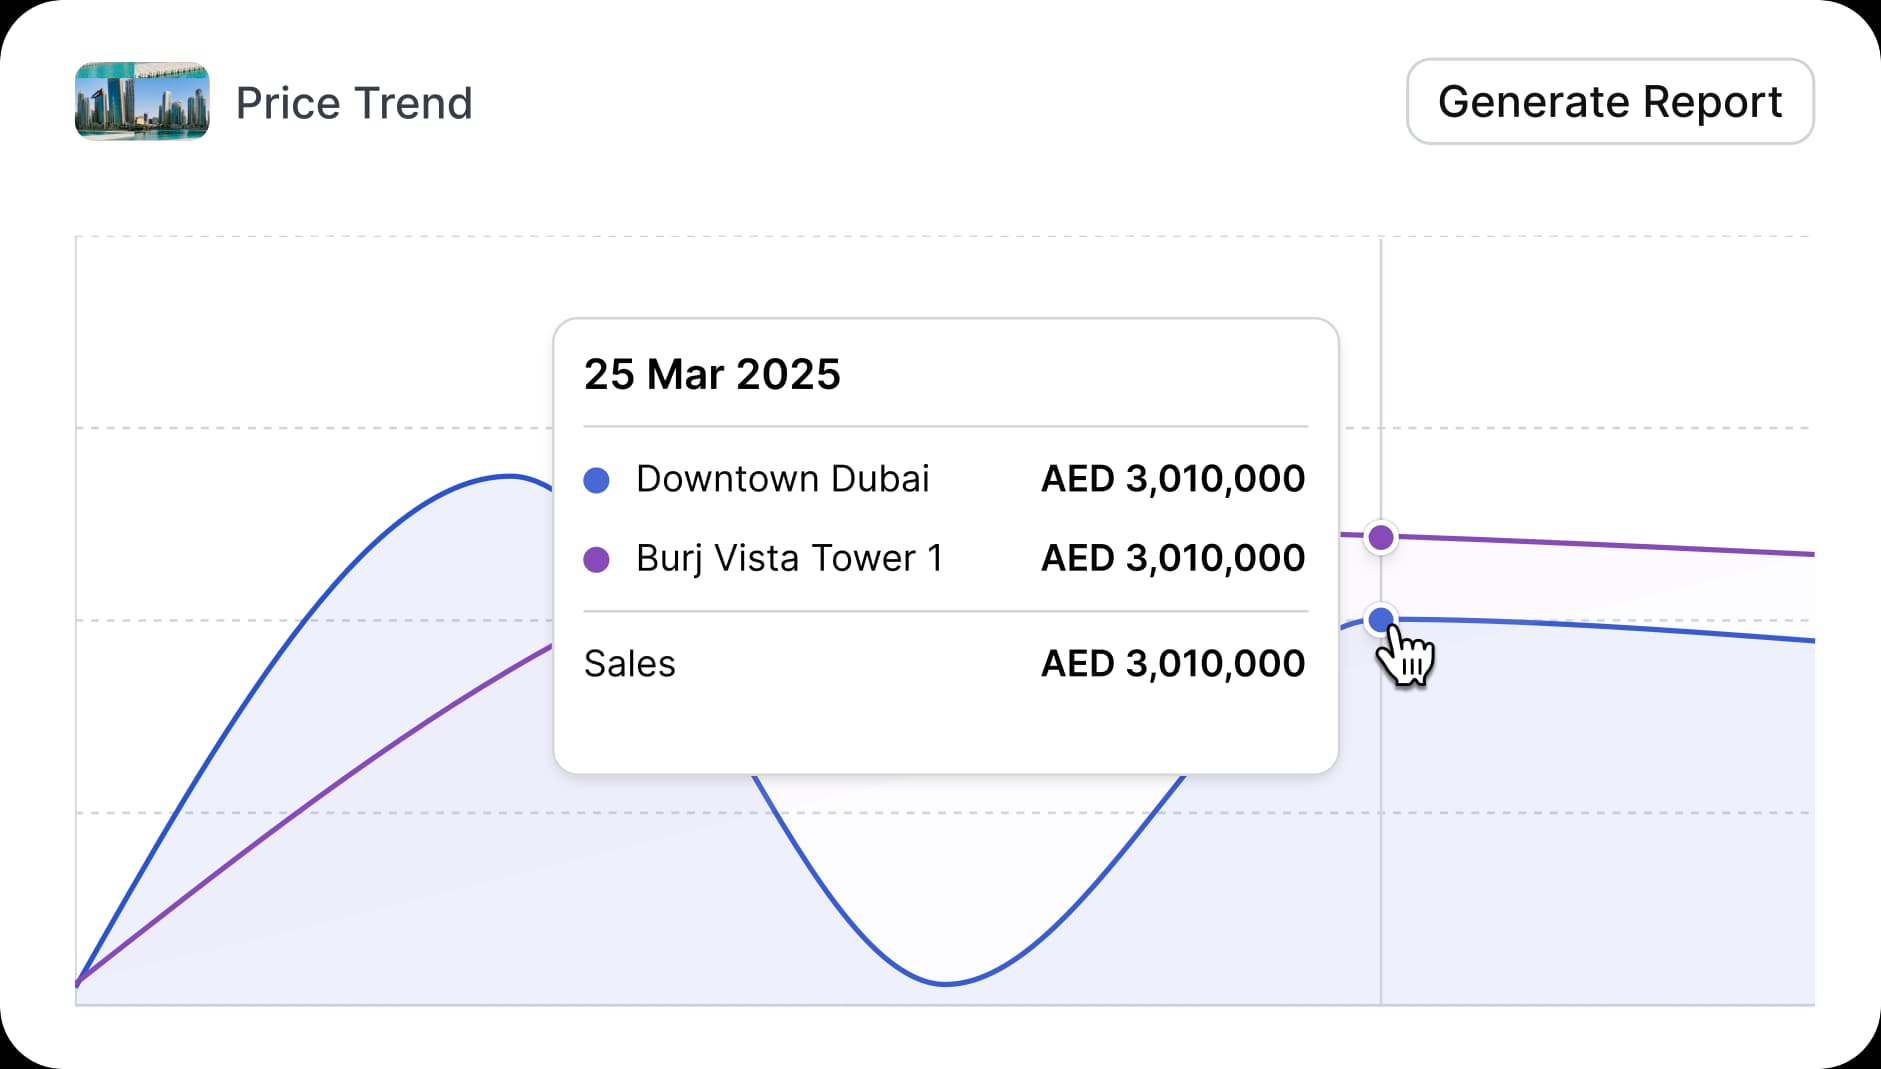Click the Sales AED 3,010,000 amount
Screen dimensions: 1881x1069
1173,664
